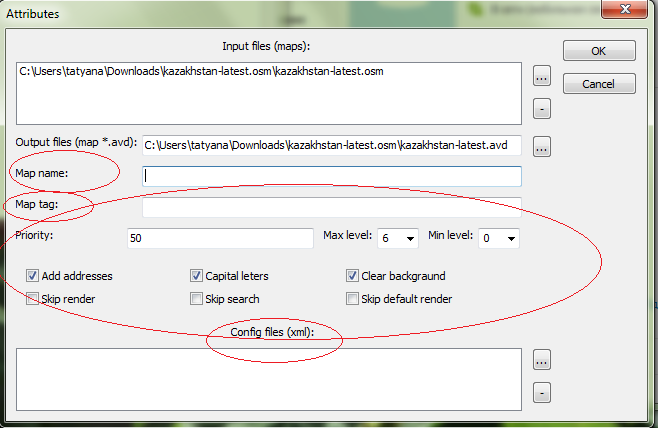Expand the Min level dropdown
Viewport: 658px width, 428px height.
tap(498, 238)
